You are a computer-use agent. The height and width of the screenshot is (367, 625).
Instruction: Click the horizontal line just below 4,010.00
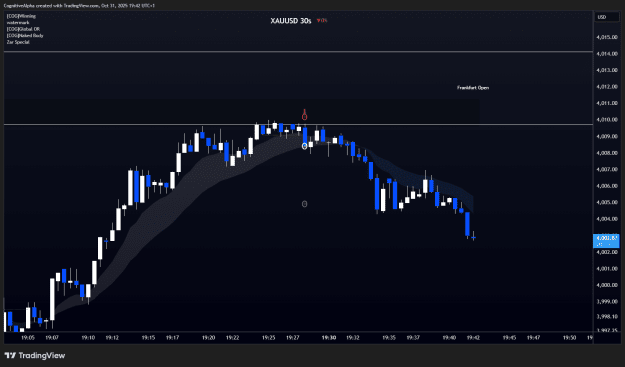click(x=298, y=125)
